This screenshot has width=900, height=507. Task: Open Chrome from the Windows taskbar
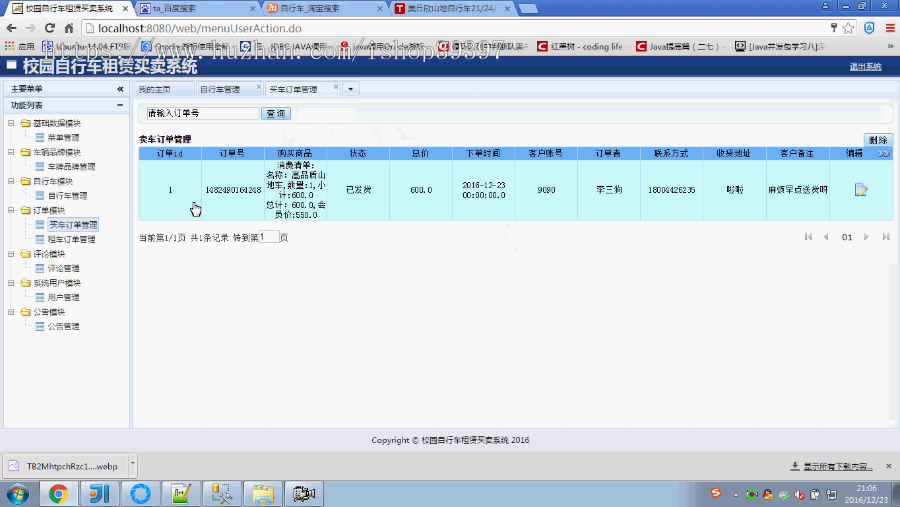coord(58,493)
